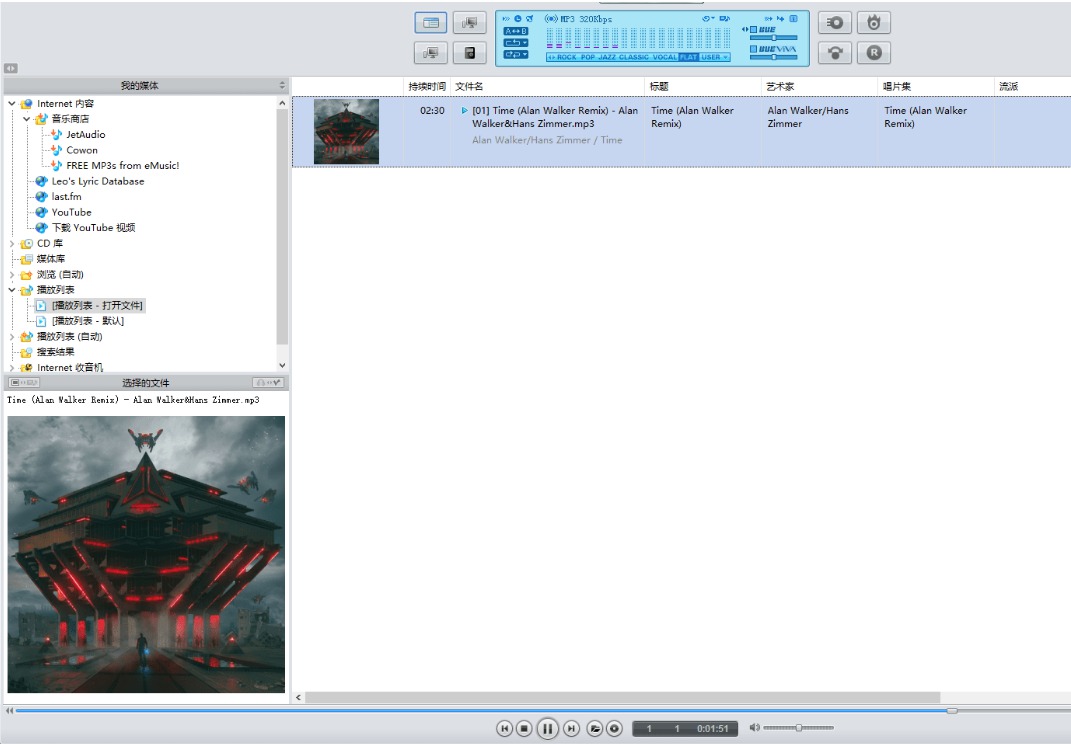Select the CLASSIC equalizer preset
This screenshot has height=744, width=1071.
pyautogui.click(x=634, y=57)
